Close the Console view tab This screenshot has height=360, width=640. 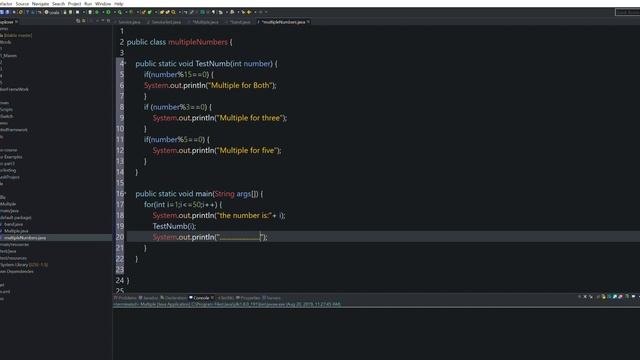click(x=212, y=298)
